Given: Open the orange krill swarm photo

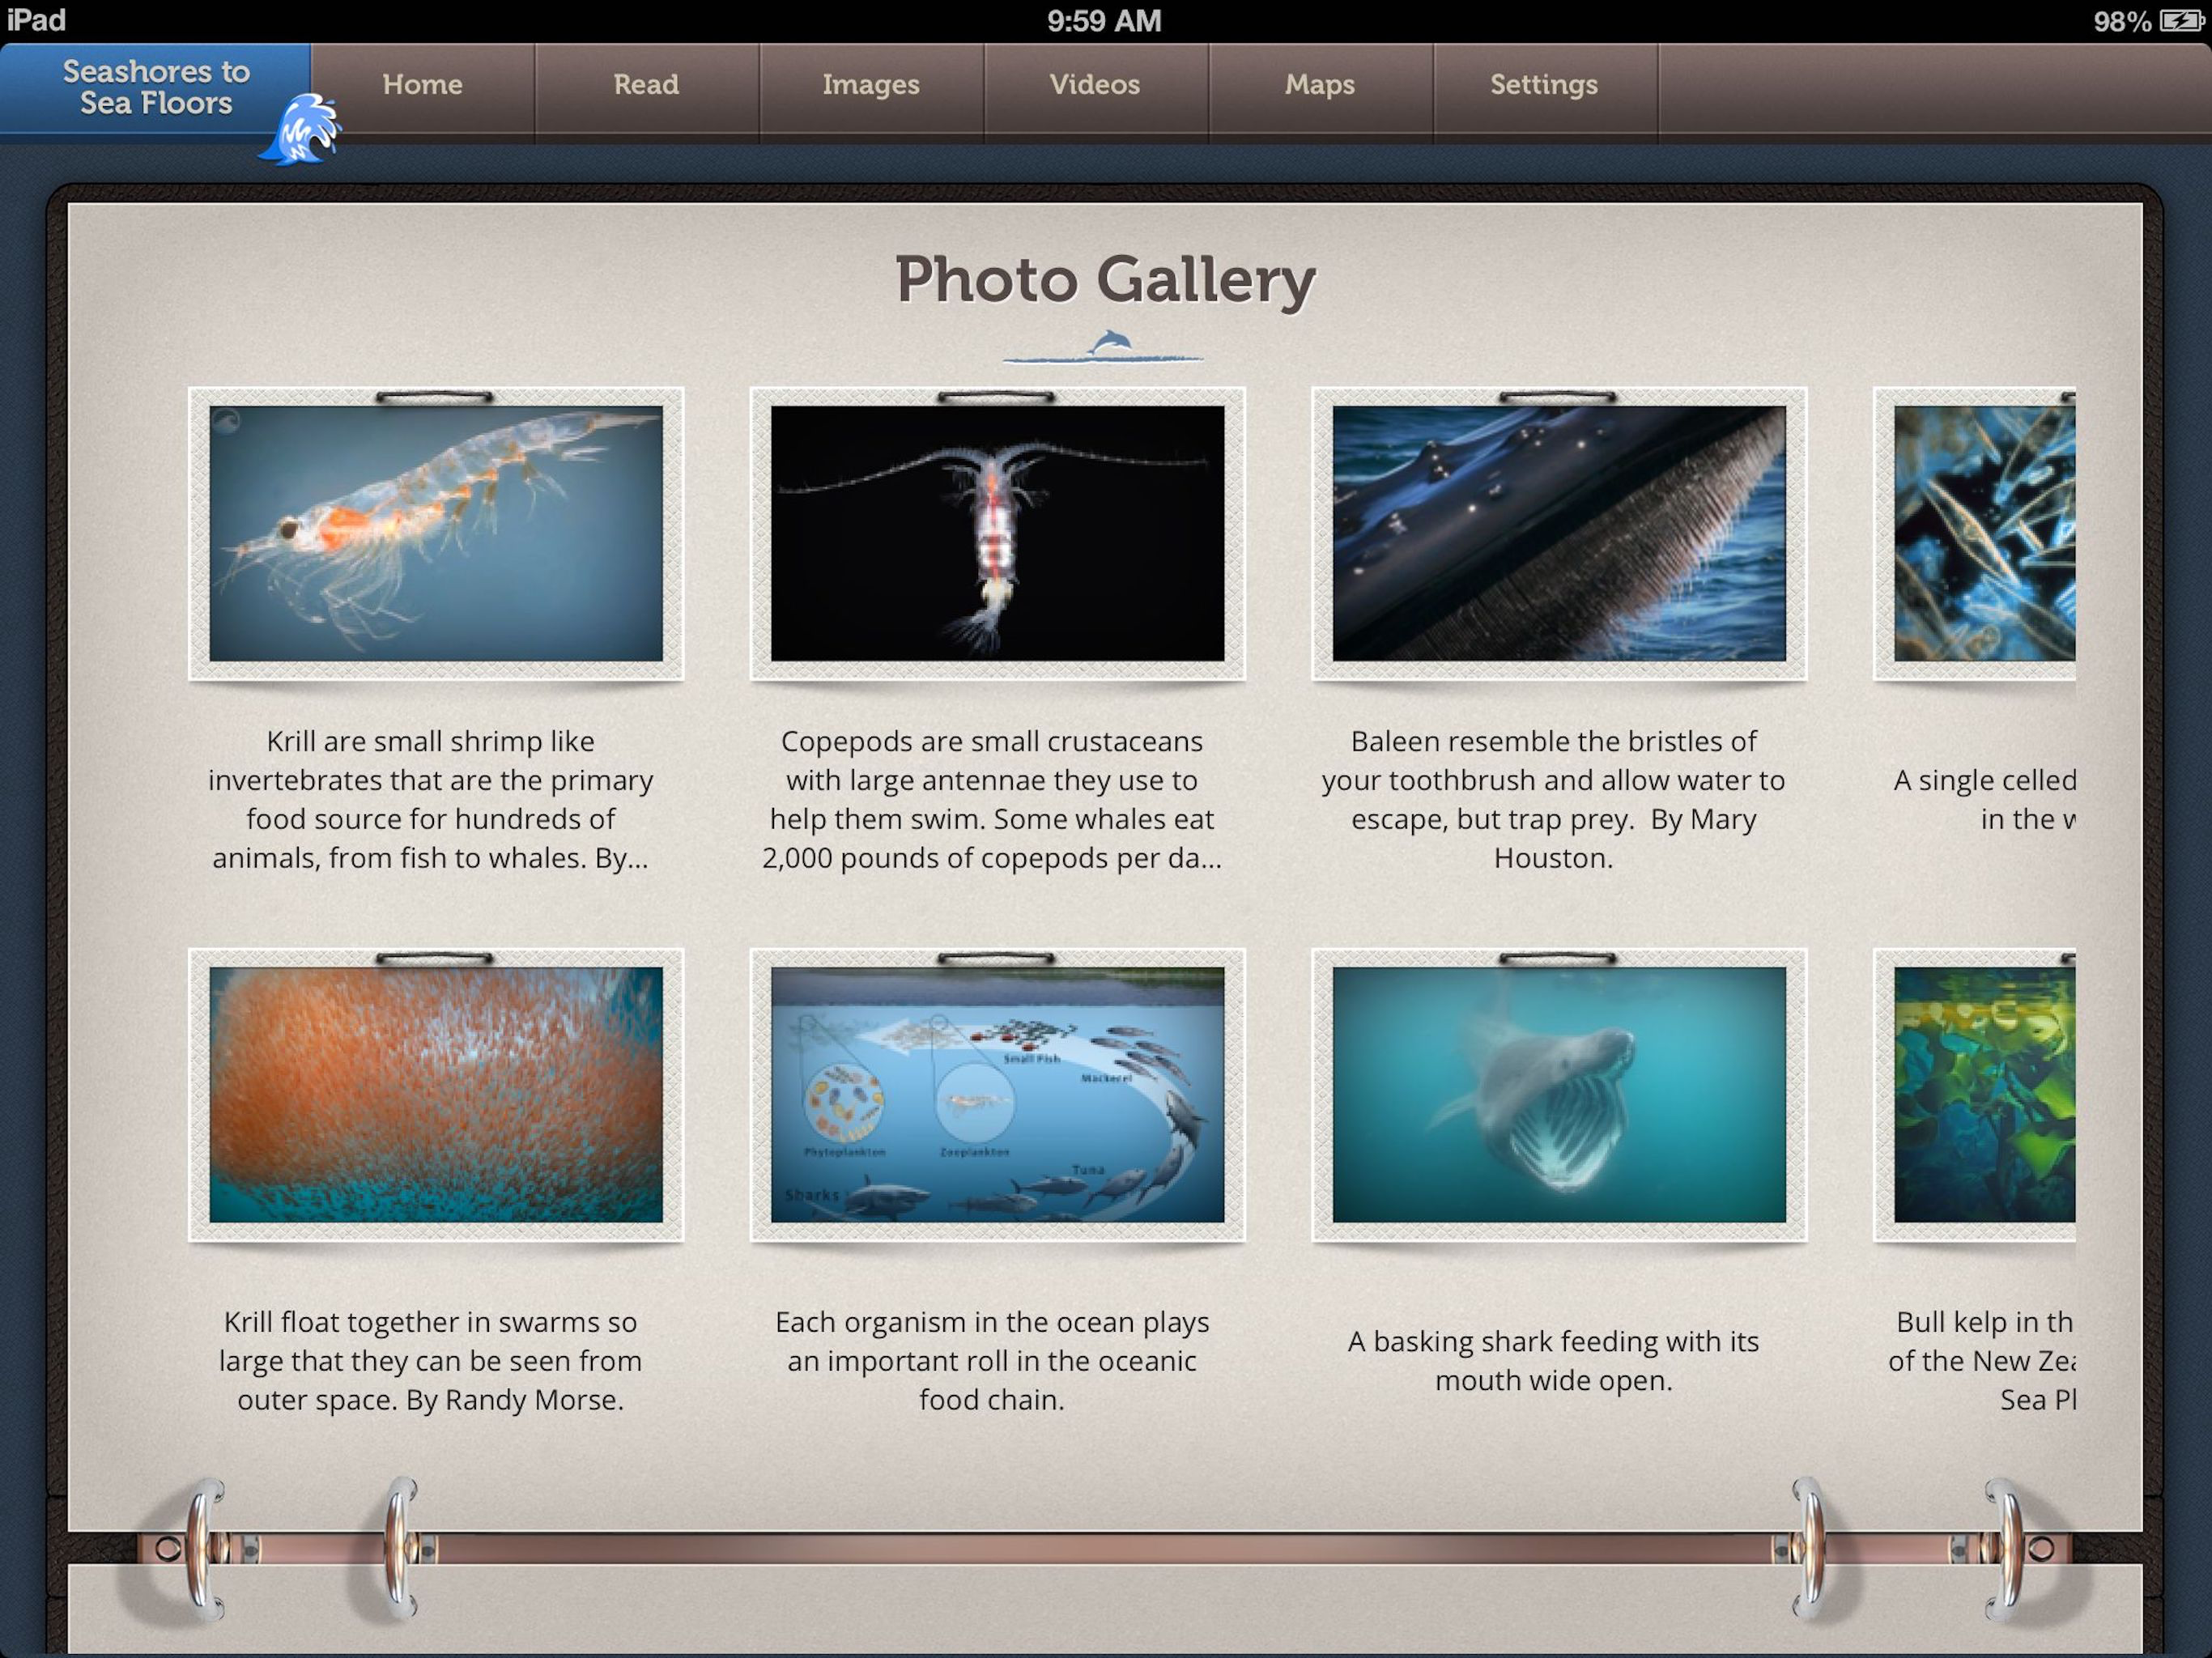Looking at the screenshot, I should click(436, 1094).
